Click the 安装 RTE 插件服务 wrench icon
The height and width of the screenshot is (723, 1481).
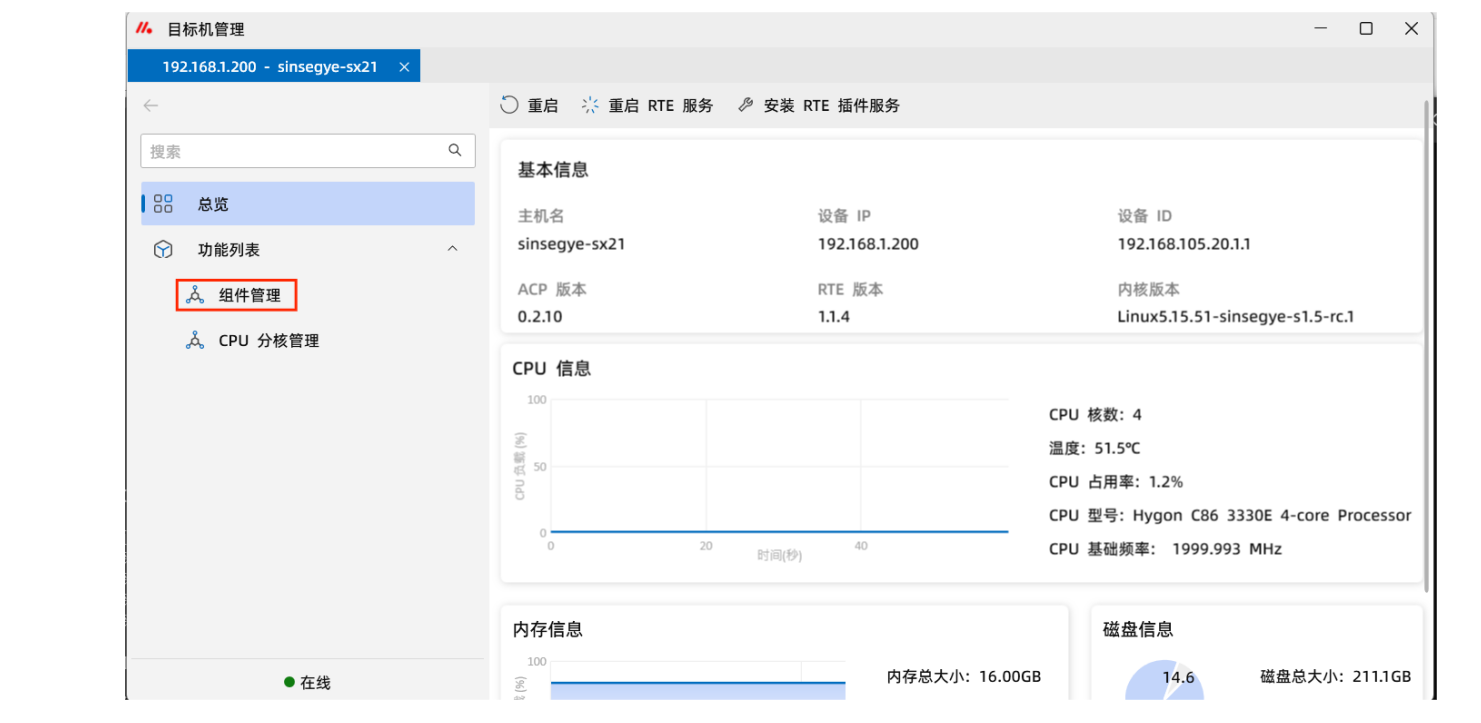coord(745,105)
